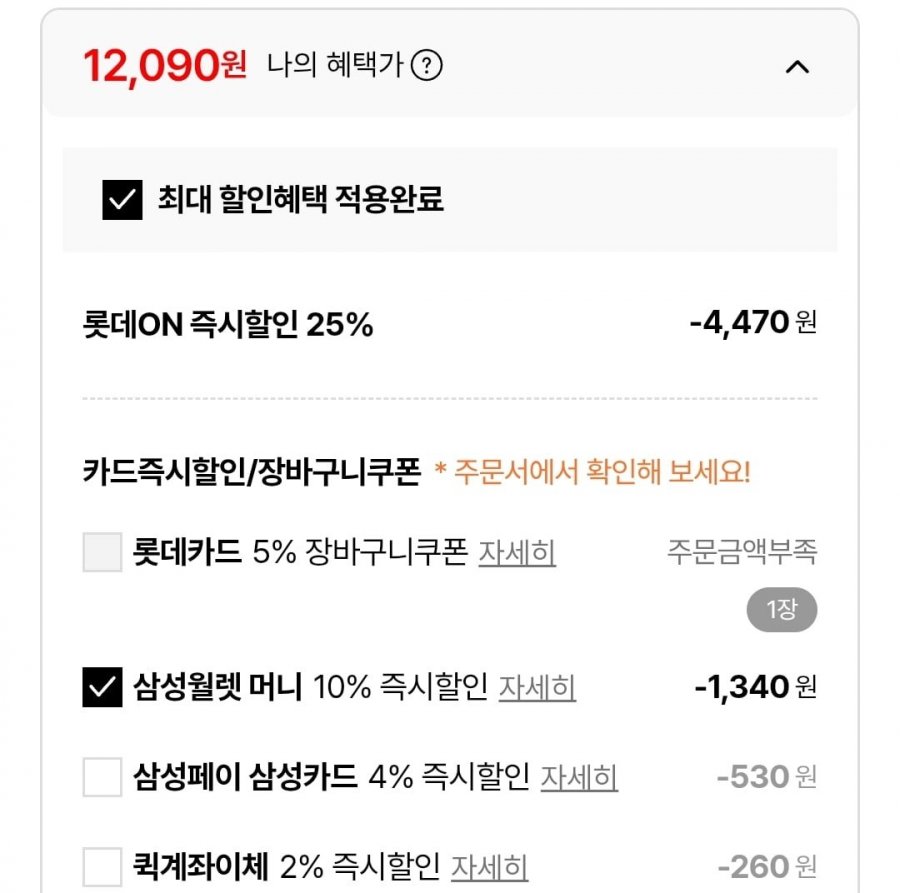The width and height of the screenshot is (900, 893).
Task: Click the 주문금액부족 notice text
Action: (742, 552)
